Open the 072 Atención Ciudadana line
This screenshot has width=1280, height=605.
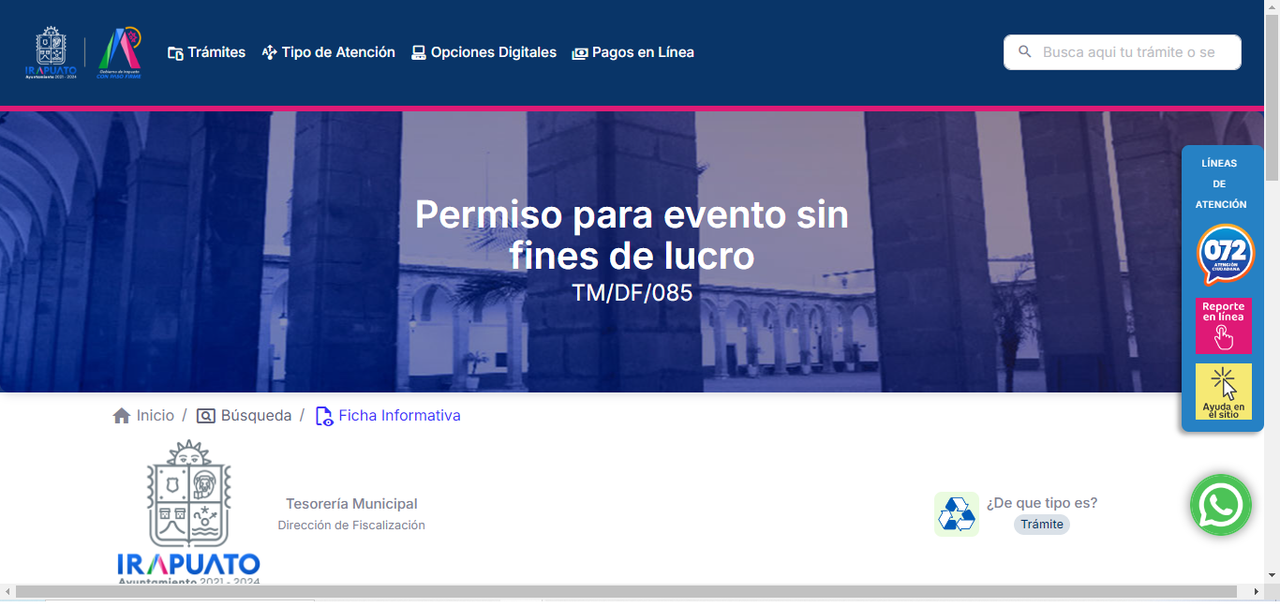tap(1224, 254)
